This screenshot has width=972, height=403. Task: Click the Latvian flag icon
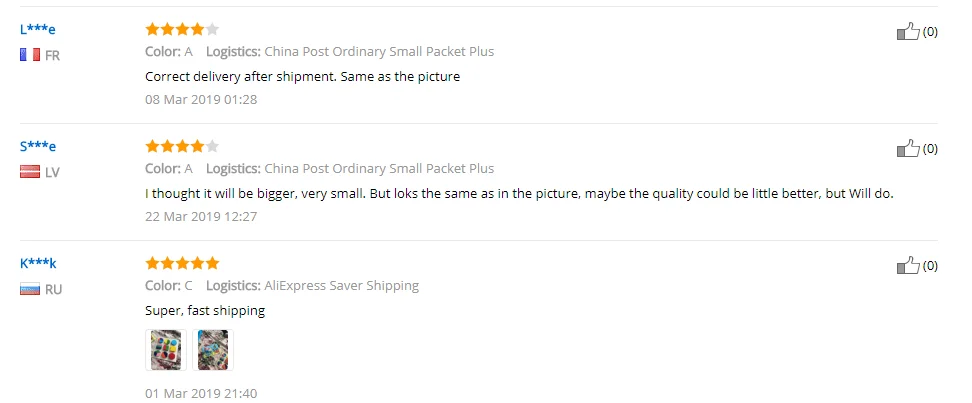click(x=30, y=172)
